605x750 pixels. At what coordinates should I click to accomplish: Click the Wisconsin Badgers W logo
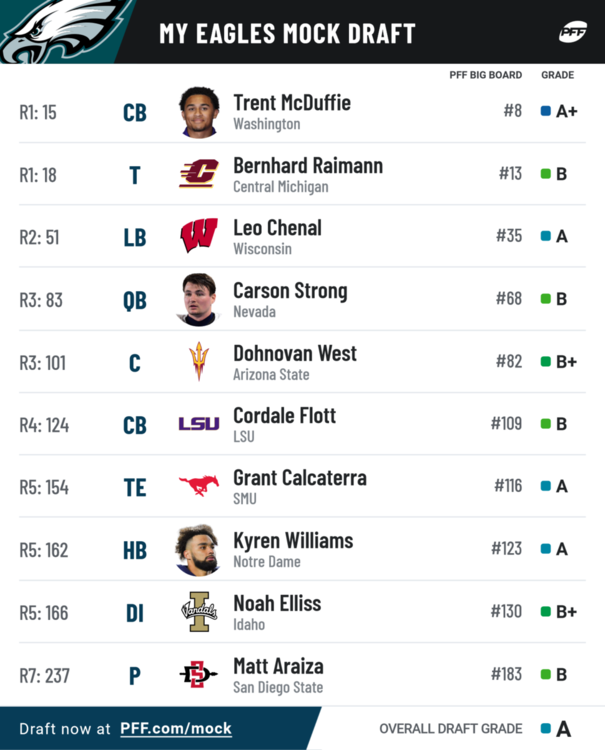199,236
